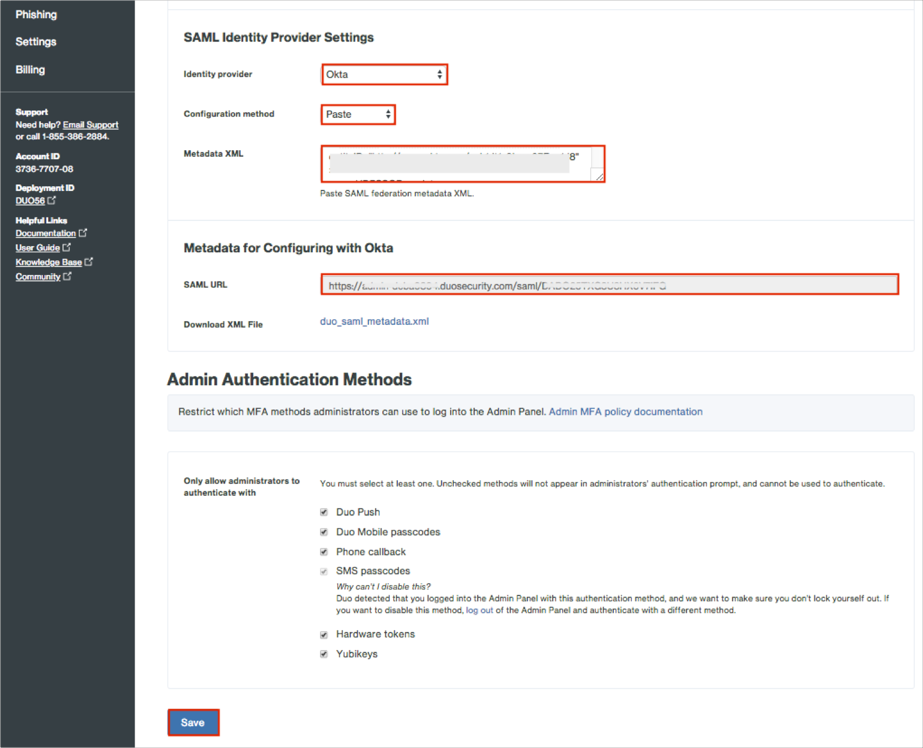Click external link icon next to DUO56

[52, 201]
